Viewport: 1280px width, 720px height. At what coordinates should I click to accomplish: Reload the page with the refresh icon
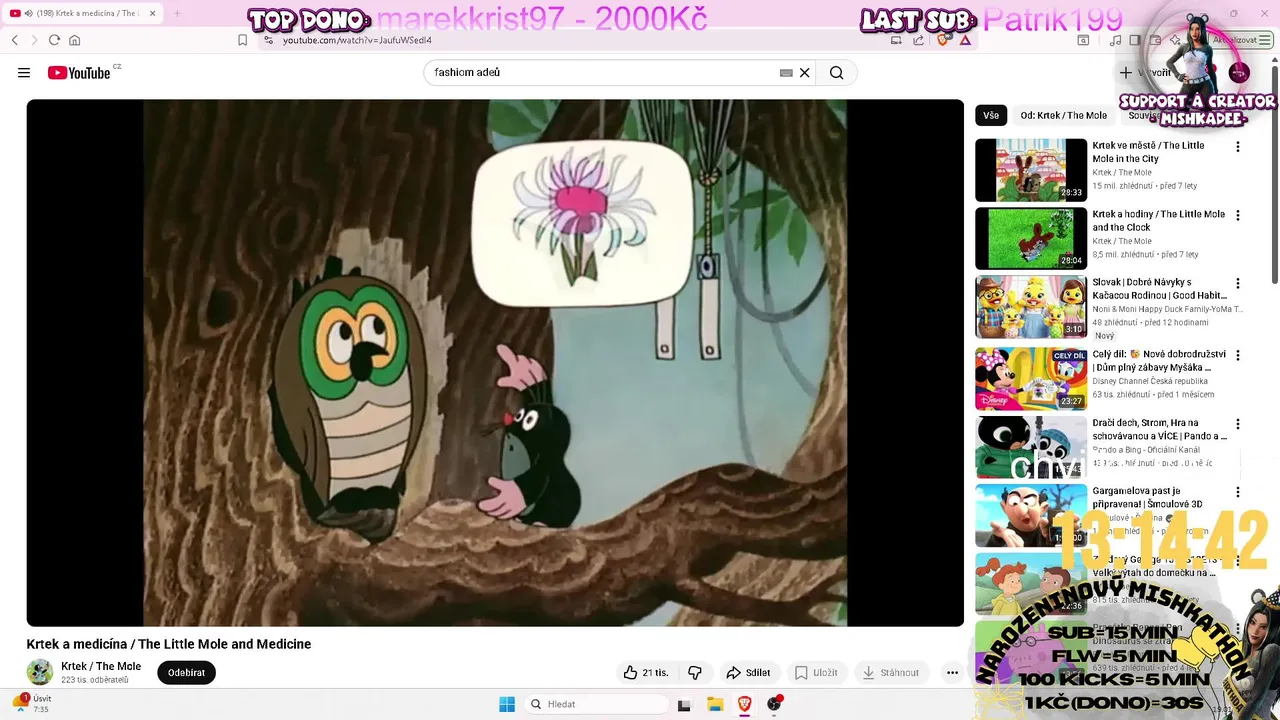54,40
